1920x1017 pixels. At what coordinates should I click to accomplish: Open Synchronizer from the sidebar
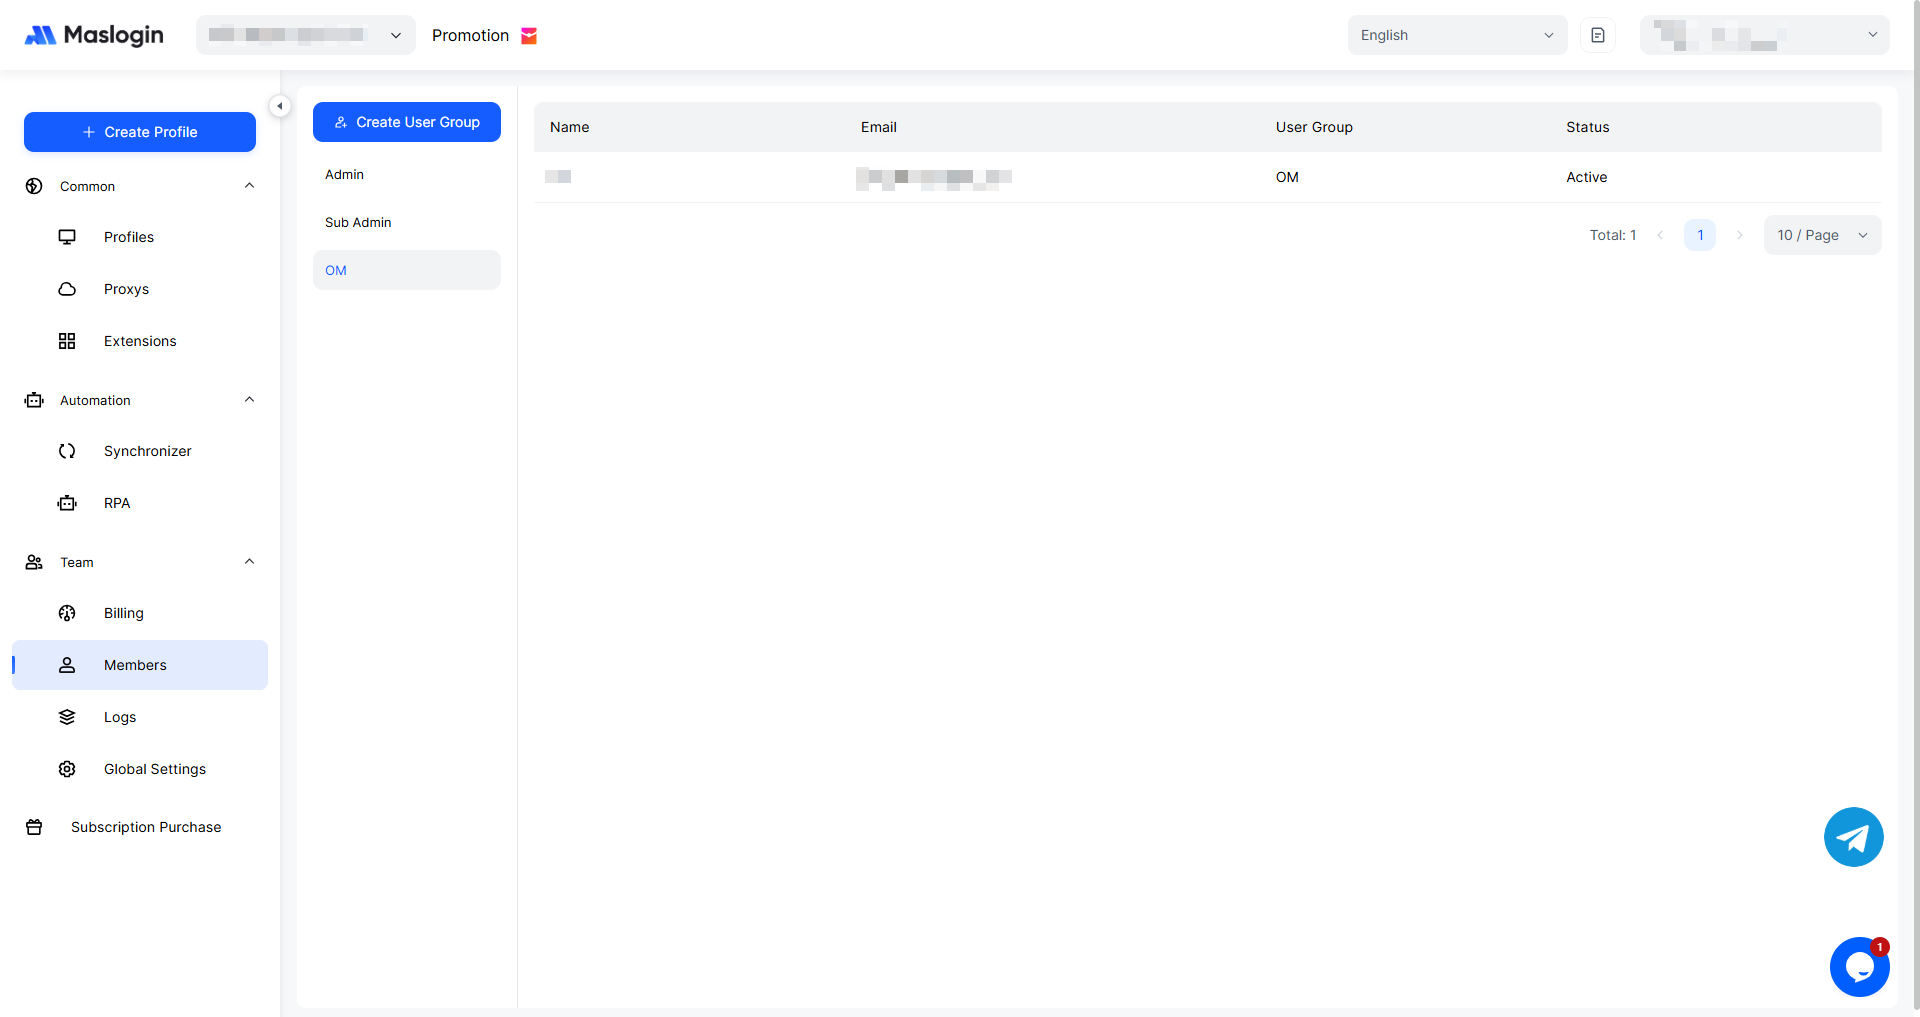click(x=147, y=451)
